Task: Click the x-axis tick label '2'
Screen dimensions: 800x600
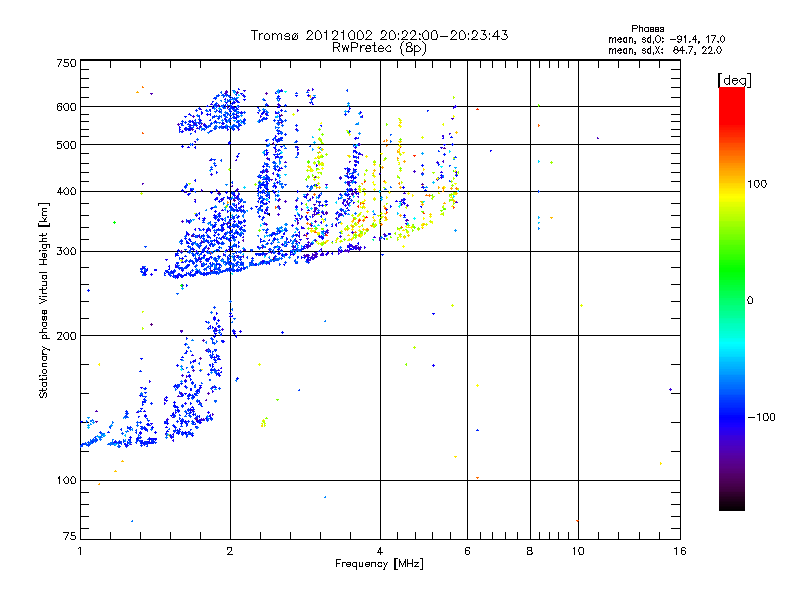Action: 230,551
